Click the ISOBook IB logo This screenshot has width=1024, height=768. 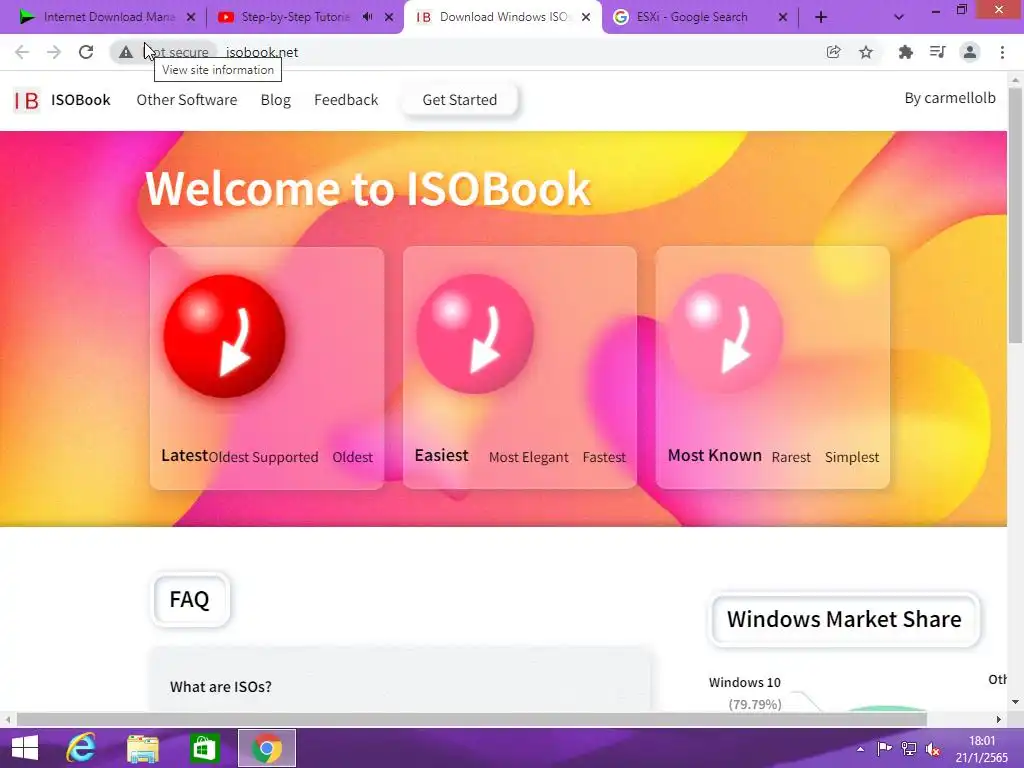click(26, 101)
